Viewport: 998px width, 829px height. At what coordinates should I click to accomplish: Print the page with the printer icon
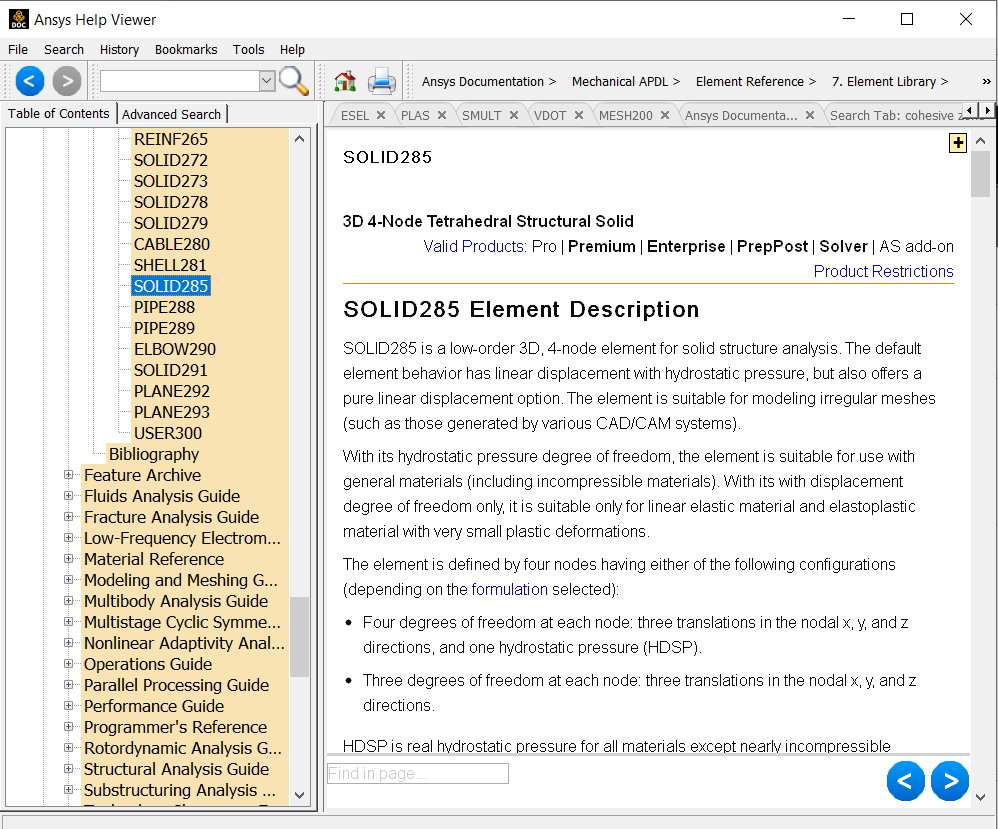382,81
